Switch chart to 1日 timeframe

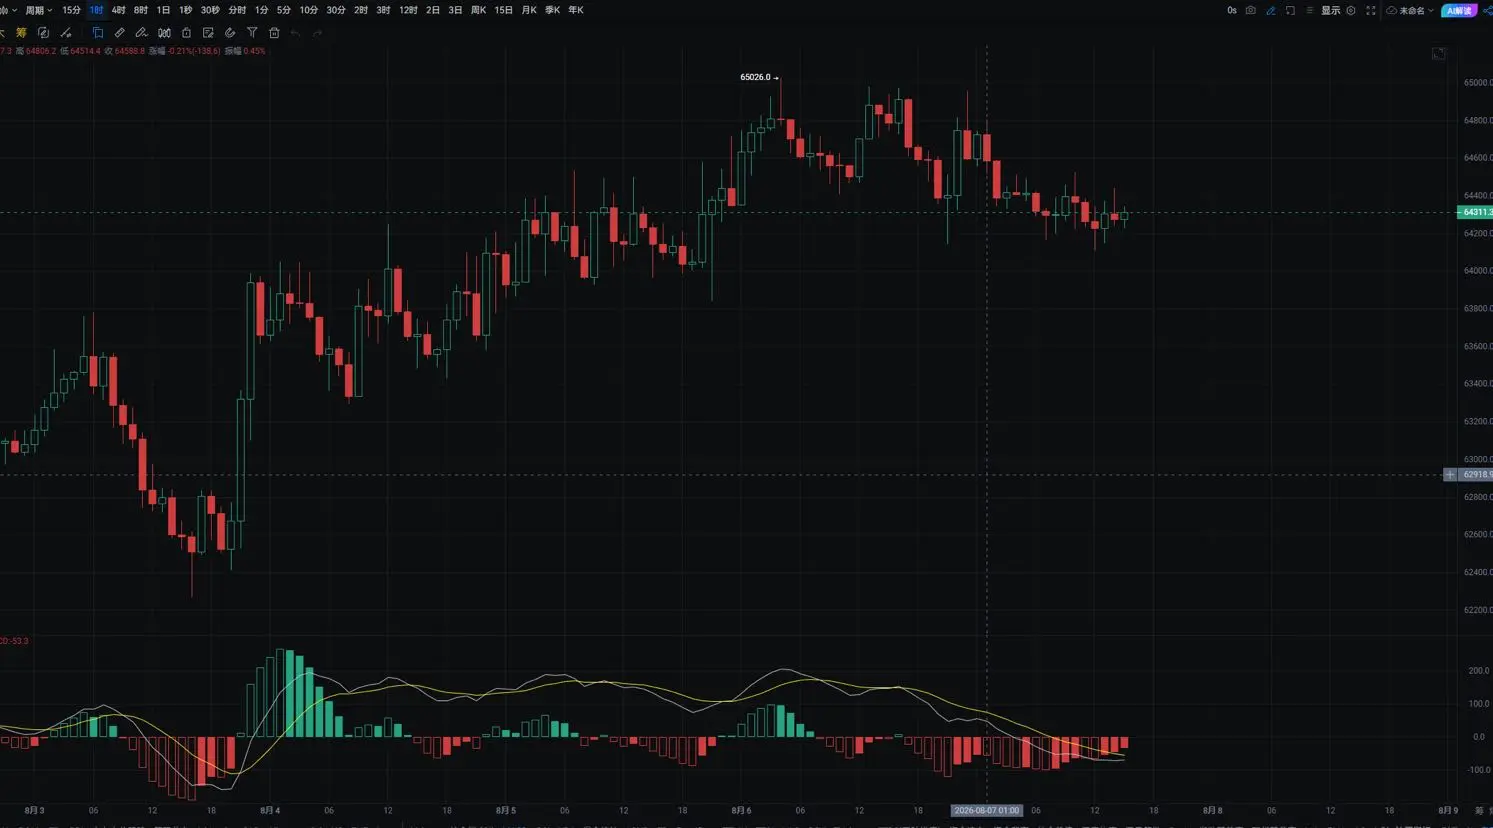(x=163, y=10)
